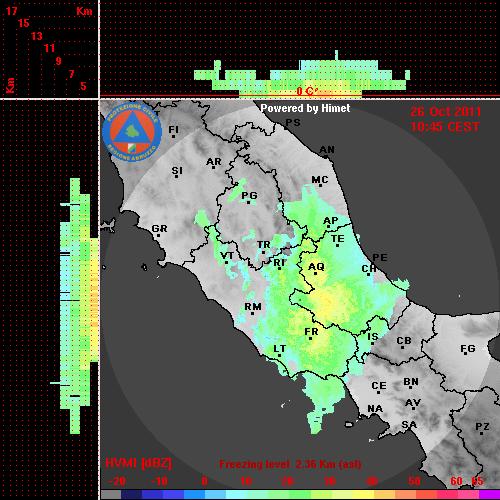Click the Powered by Himet text
This screenshot has height=500, width=500.
tap(305, 108)
